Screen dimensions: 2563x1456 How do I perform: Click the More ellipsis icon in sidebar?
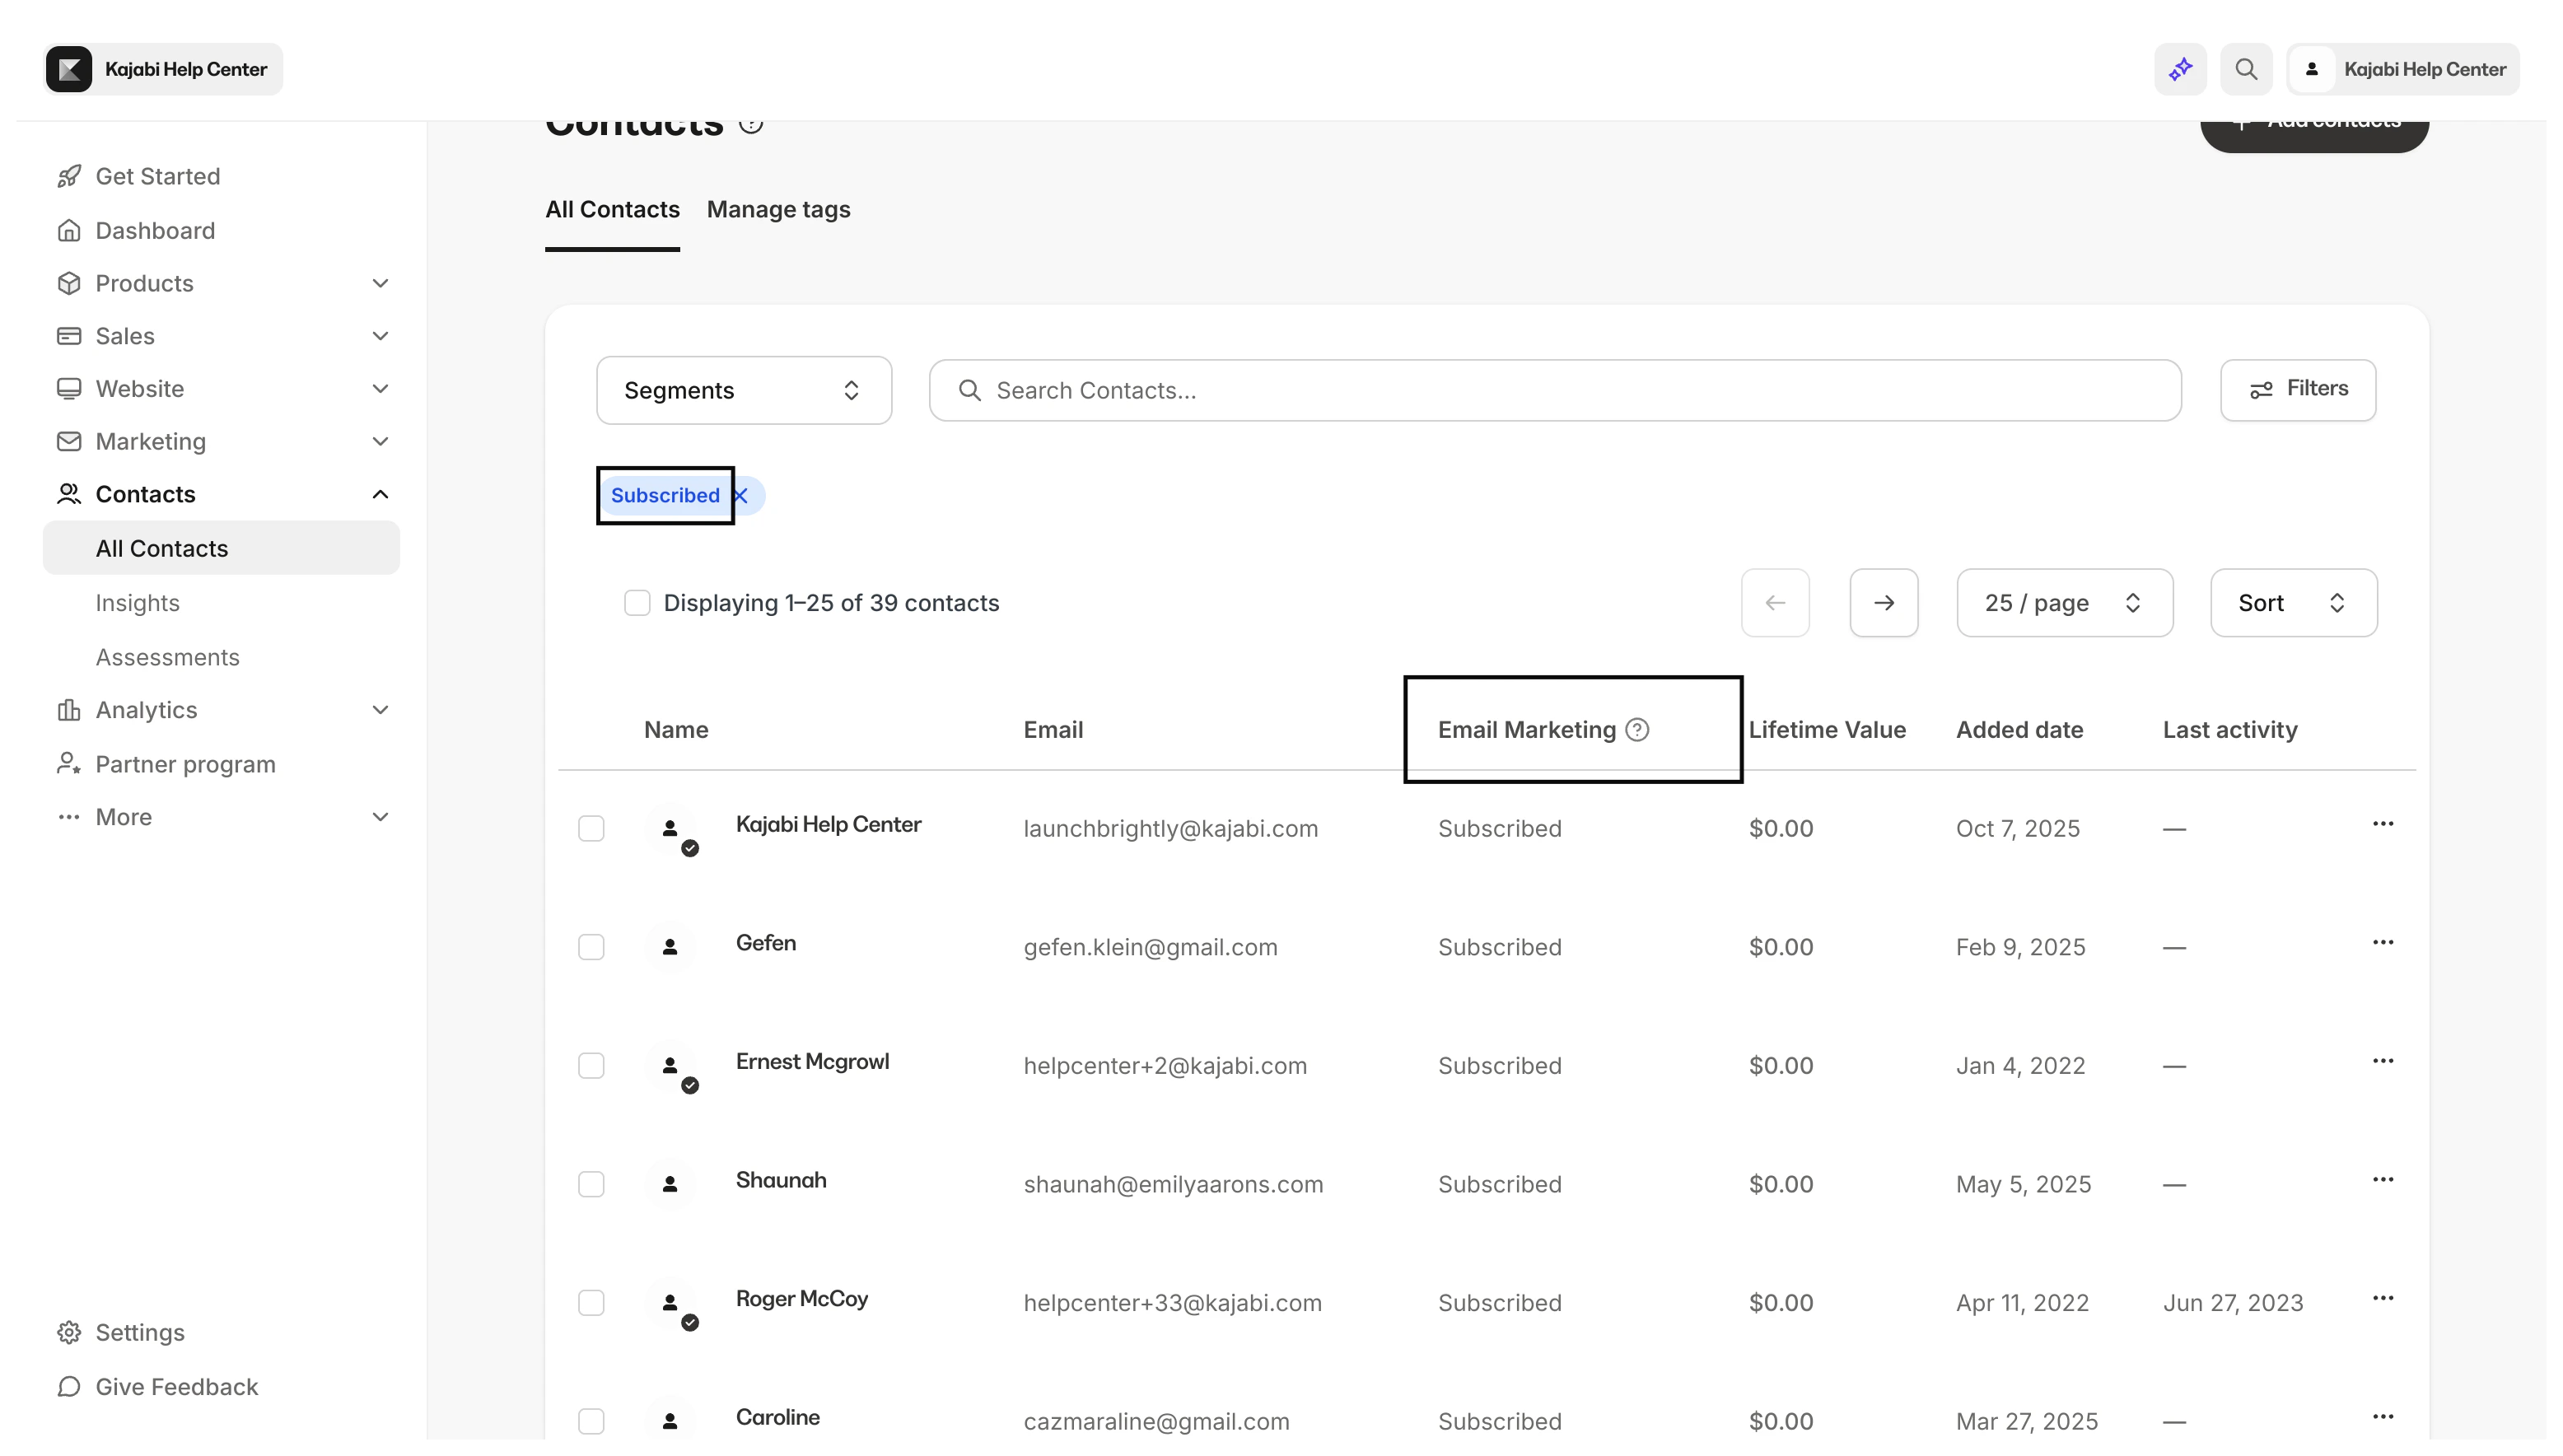point(69,817)
